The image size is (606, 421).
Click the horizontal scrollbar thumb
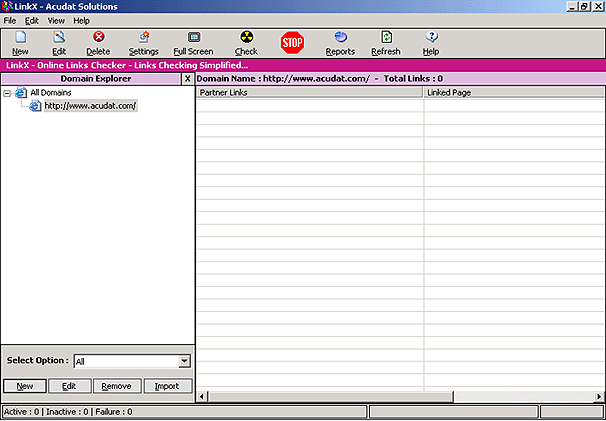[x=331, y=396]
